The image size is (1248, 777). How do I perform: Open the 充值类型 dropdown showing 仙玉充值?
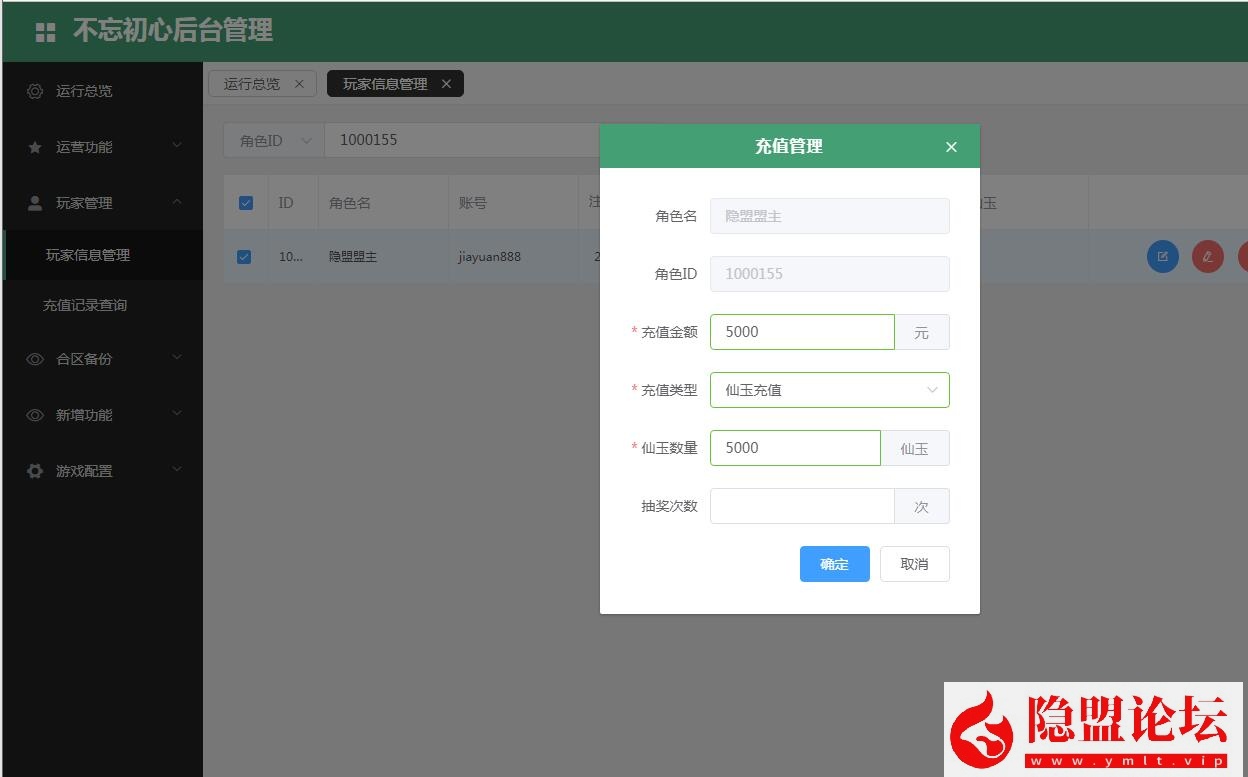point(829,389)
